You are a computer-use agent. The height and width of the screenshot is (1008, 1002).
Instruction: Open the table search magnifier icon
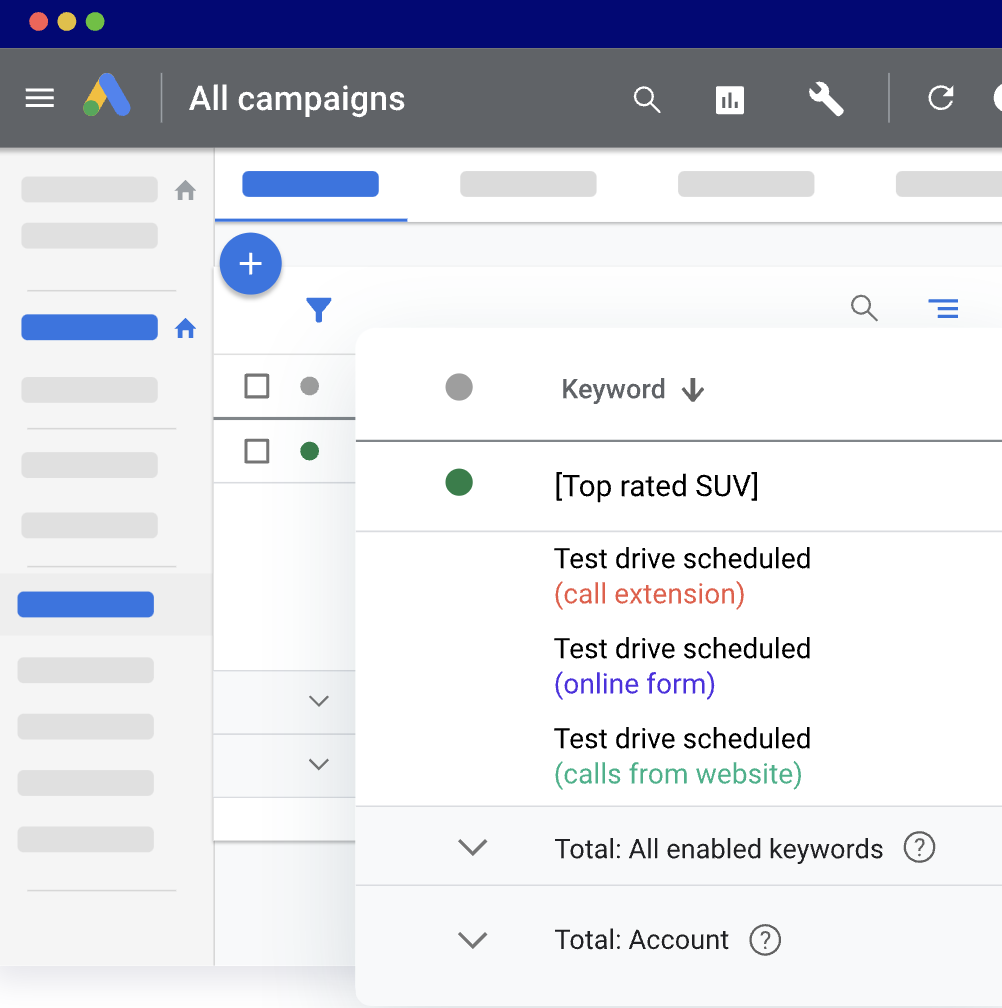coord(863,309)
